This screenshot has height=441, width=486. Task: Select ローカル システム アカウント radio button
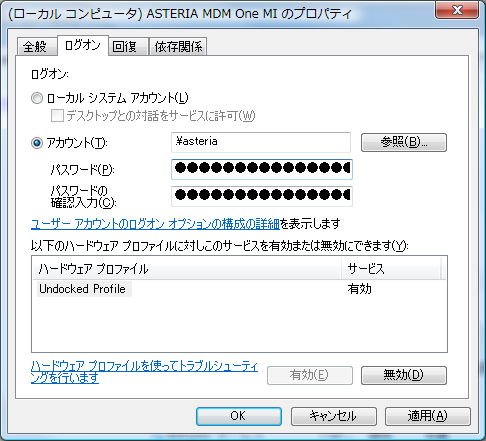[x=37, y=98]
